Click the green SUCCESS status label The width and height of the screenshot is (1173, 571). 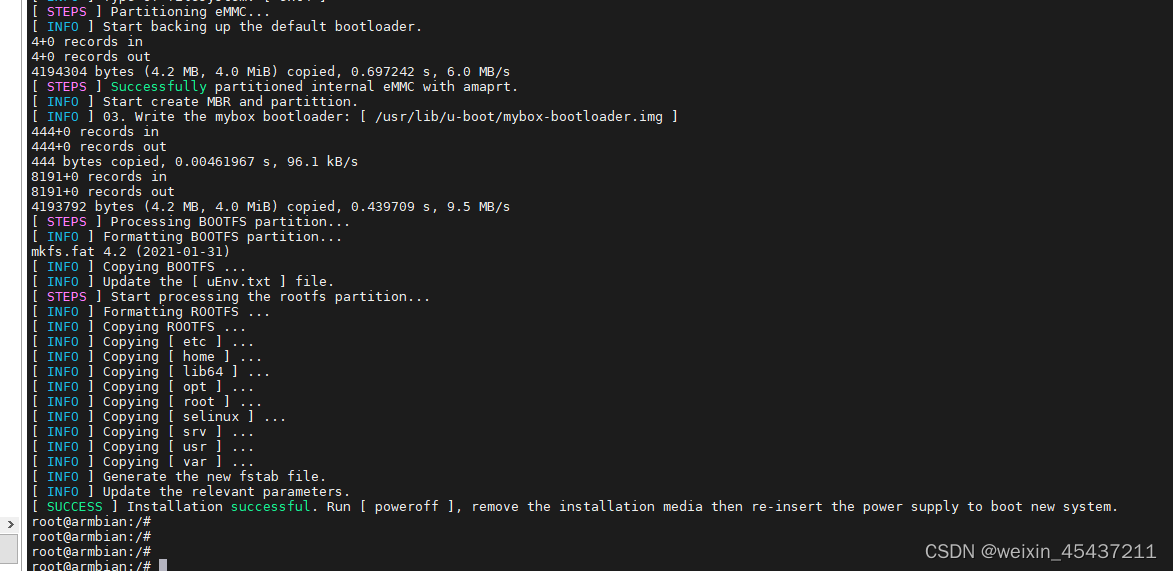[x=75, y=507]
